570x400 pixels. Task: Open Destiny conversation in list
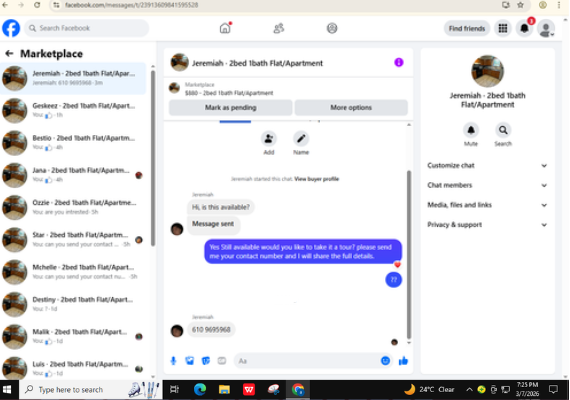tap(73, 304)
